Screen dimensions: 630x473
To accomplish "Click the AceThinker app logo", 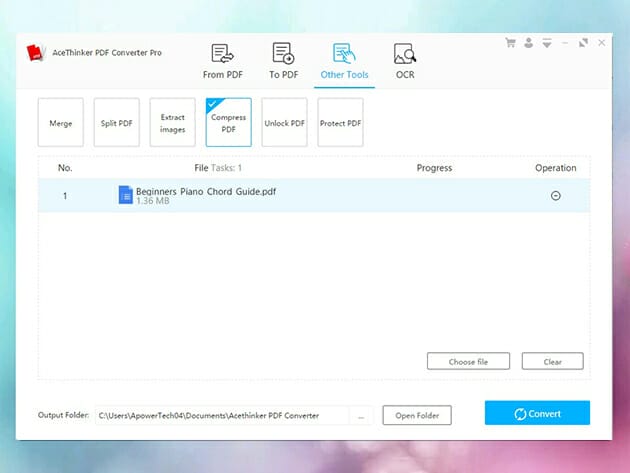I will click(38, 53).
